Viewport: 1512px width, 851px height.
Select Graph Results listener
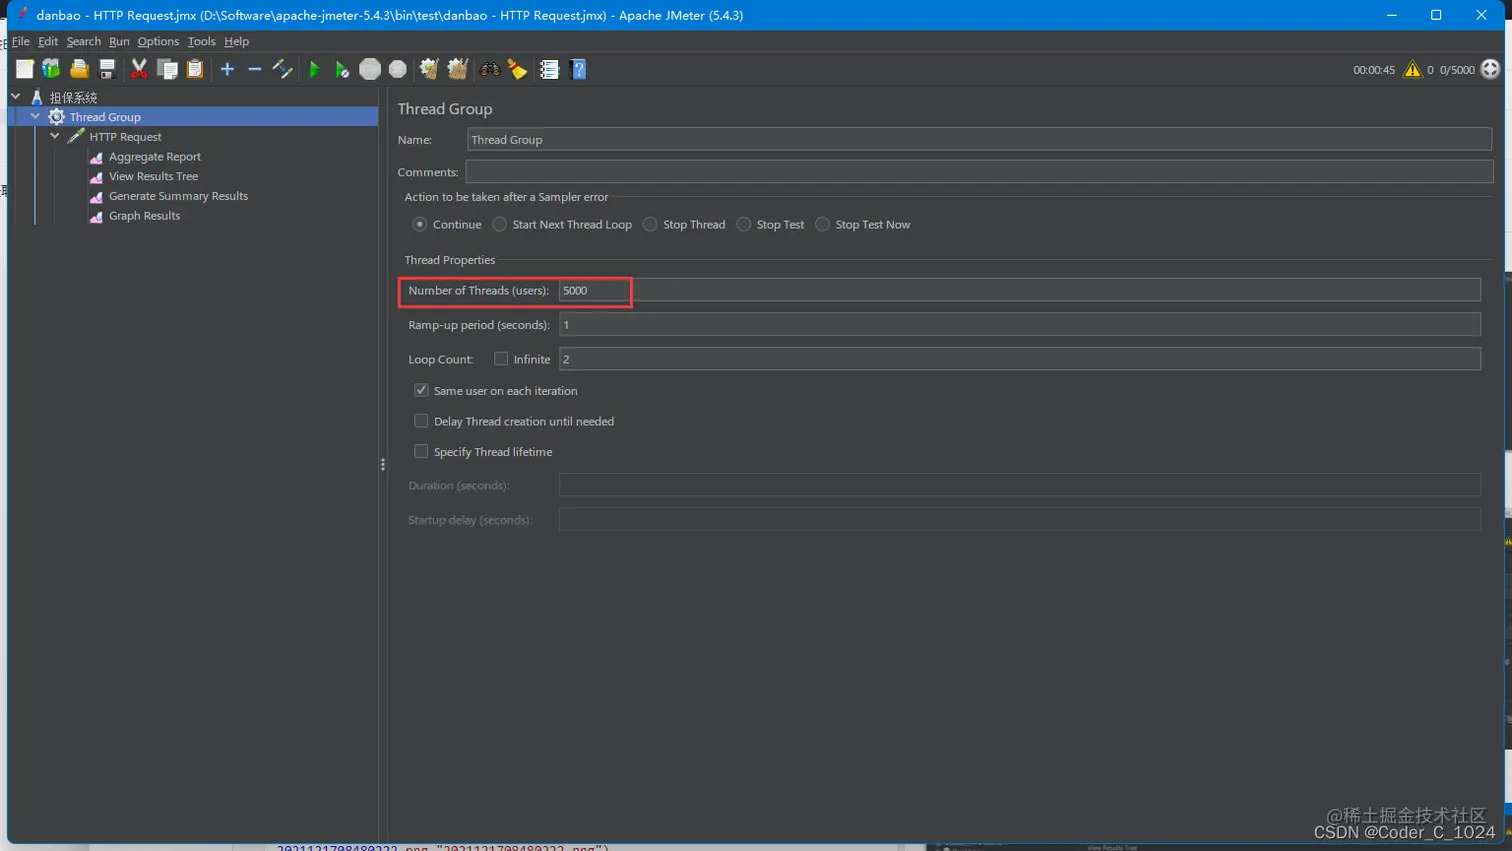coord(144,216)
